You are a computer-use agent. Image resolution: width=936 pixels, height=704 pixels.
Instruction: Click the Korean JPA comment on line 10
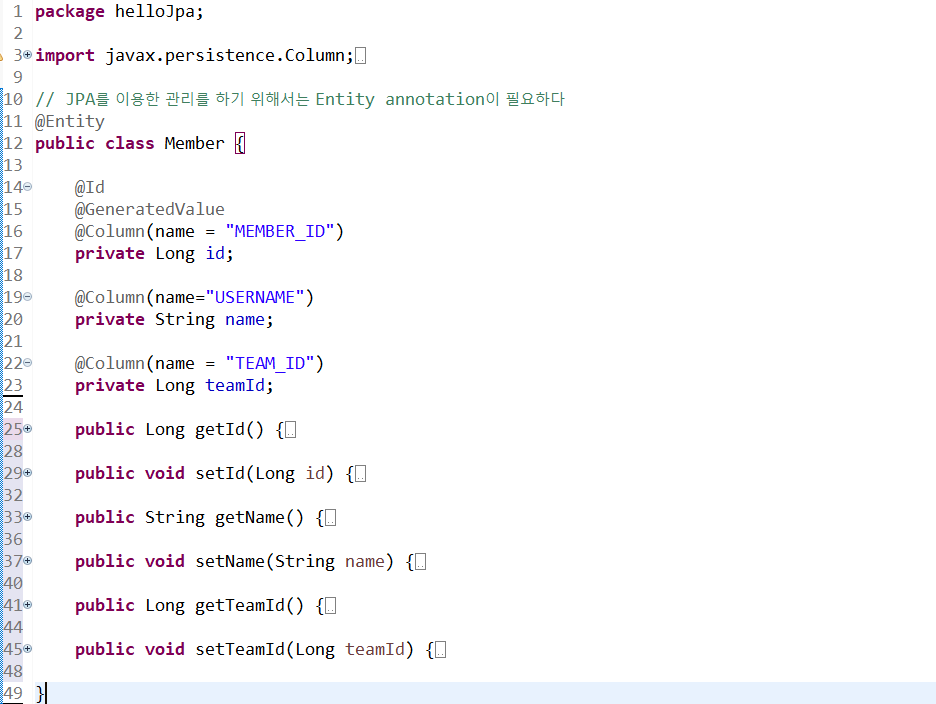coord(300,99)
